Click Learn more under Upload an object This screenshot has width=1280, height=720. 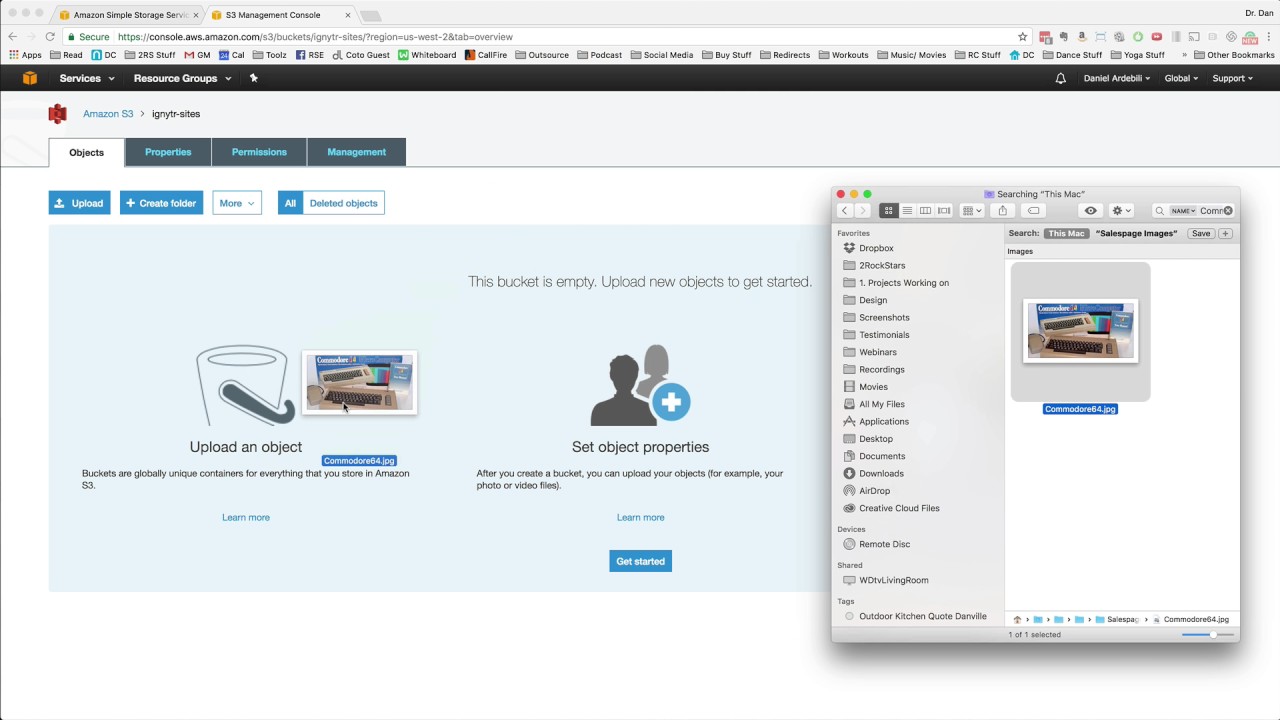tap(246, 517)
